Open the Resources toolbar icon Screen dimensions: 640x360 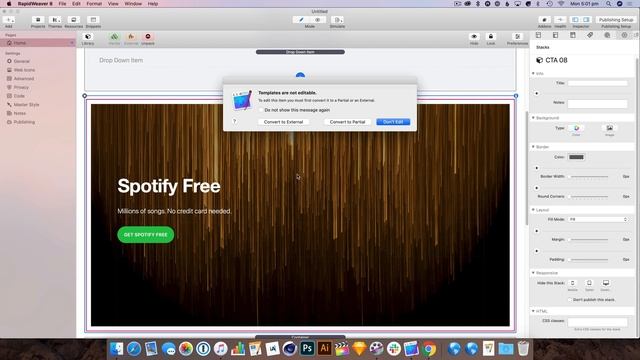click(73, 20)
